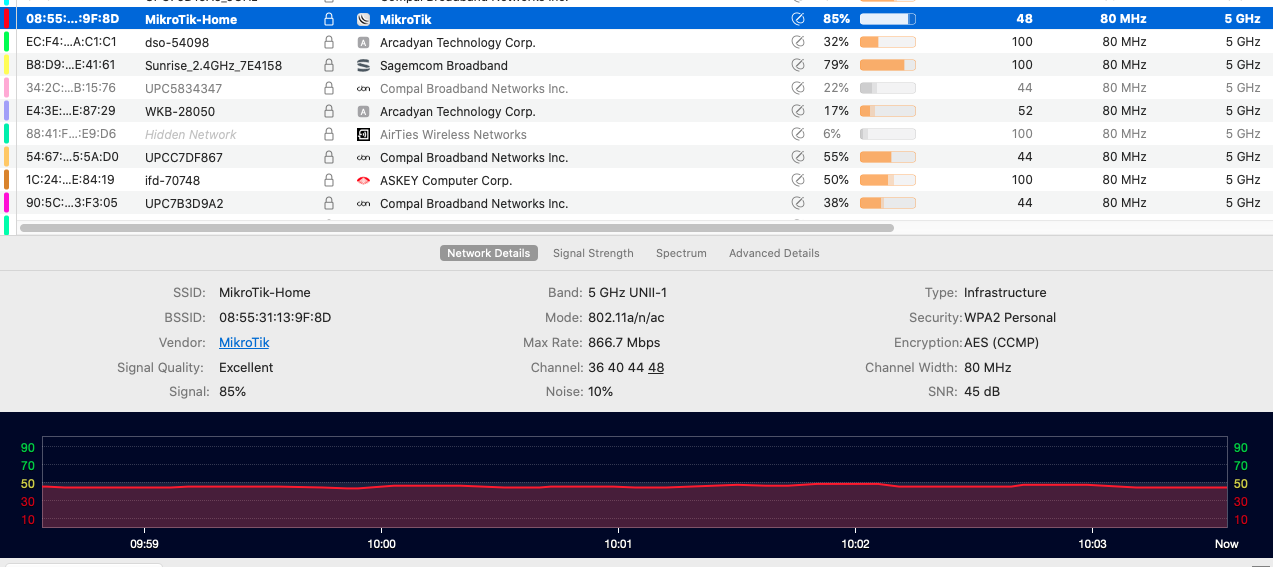This screenshot has width=1273, height=567.
Task: Click the Security value WPA2 Personal
Action: (1010, 317)
